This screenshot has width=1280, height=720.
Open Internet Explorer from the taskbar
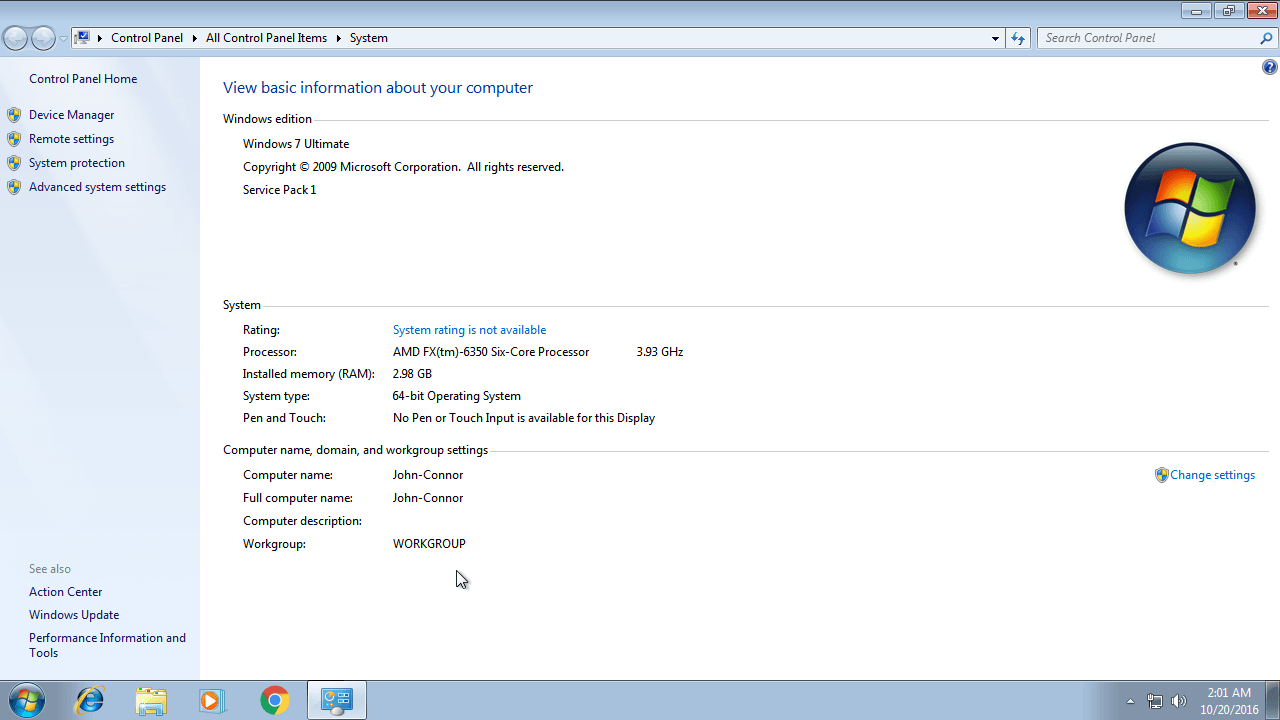pyautogui.click(x=89, y=700)
